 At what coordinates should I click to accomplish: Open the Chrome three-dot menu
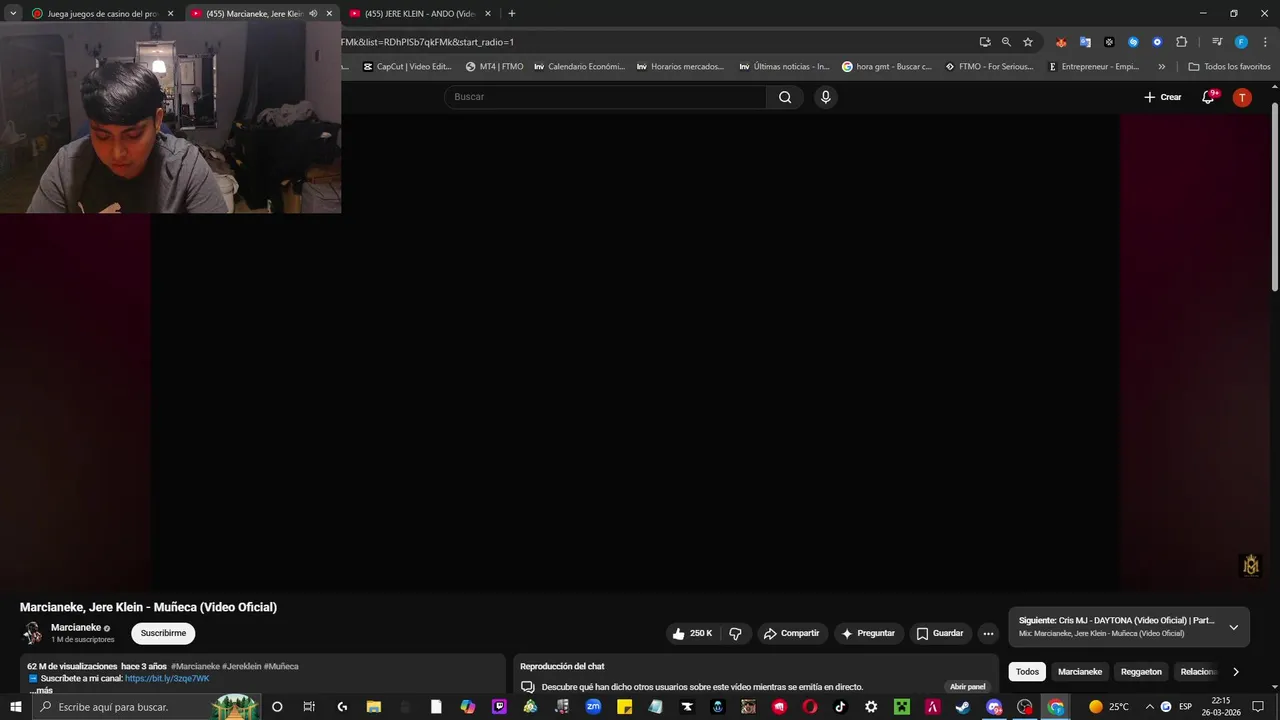(1265, 42)
